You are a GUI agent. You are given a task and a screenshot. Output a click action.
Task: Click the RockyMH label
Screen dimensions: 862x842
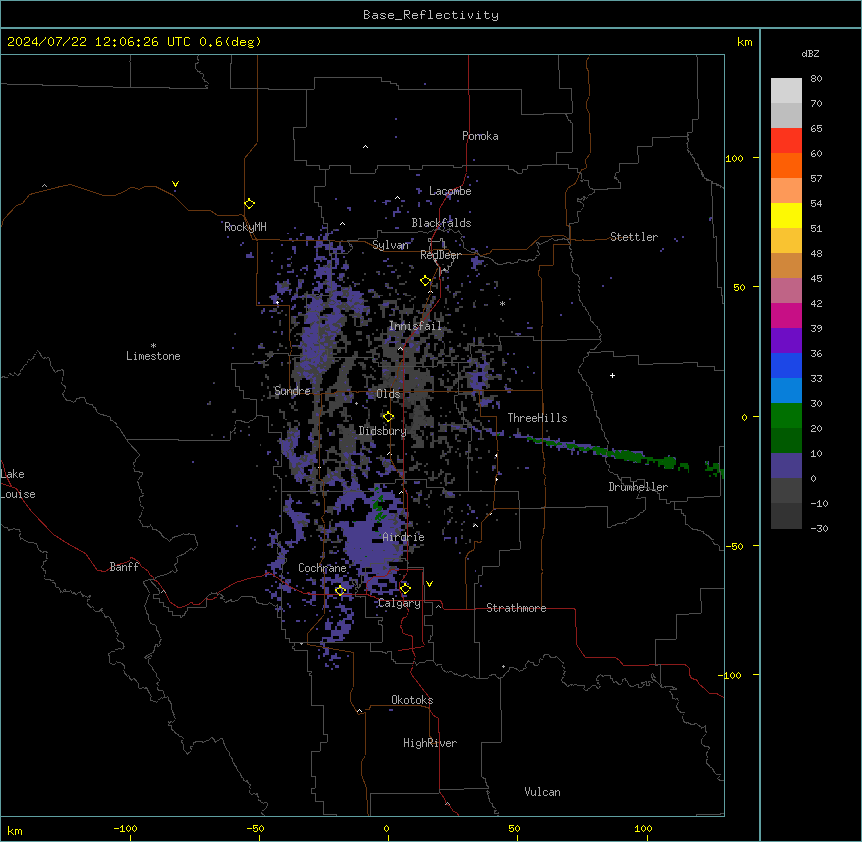245,226
